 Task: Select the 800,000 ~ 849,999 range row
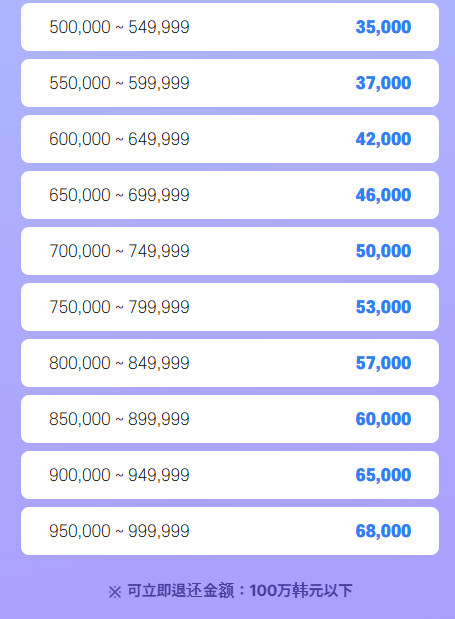230,363
